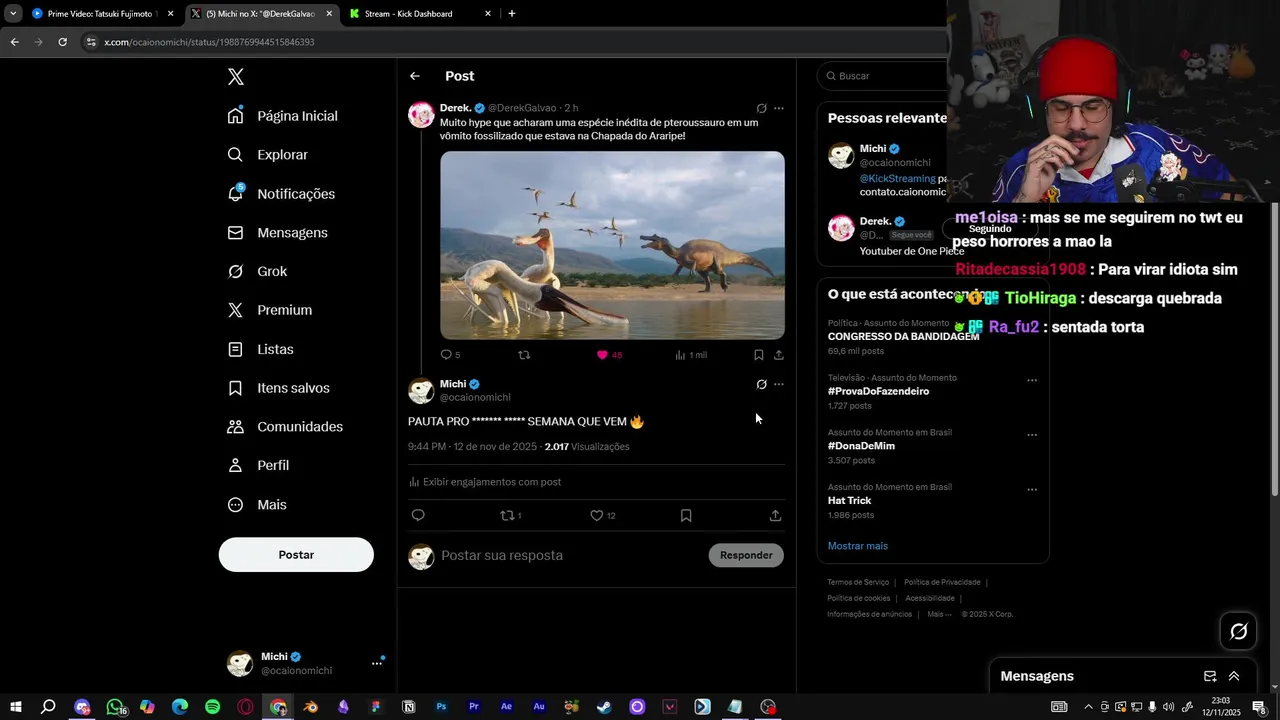Open Mais menu in sidebar
The height and width of the screenshot is (720, 1280).
258,505
